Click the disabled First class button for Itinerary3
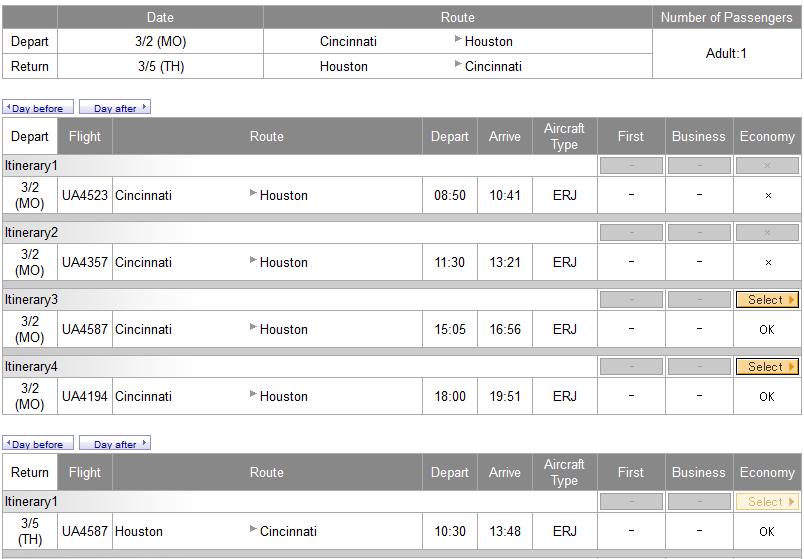Viewport: 804px width, 559px height. [631, 299]
